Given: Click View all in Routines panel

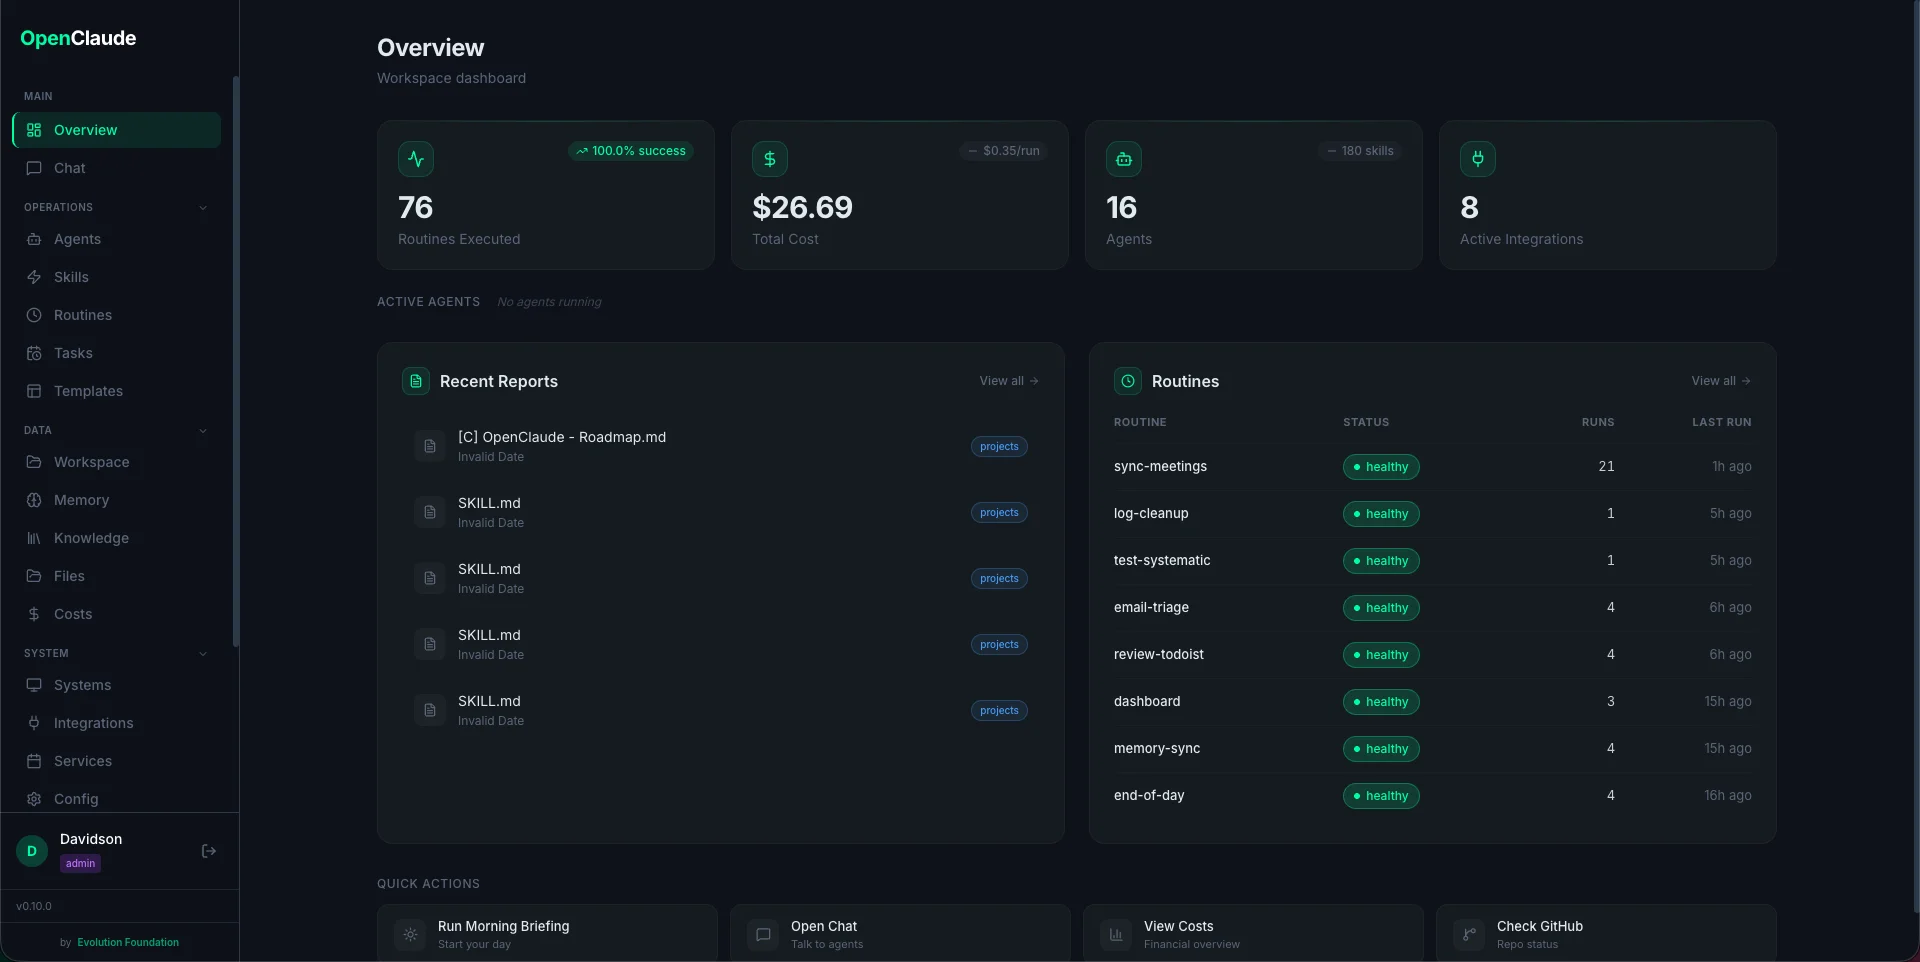Looking at the screenshot, I should click(x=1721, y=381).
